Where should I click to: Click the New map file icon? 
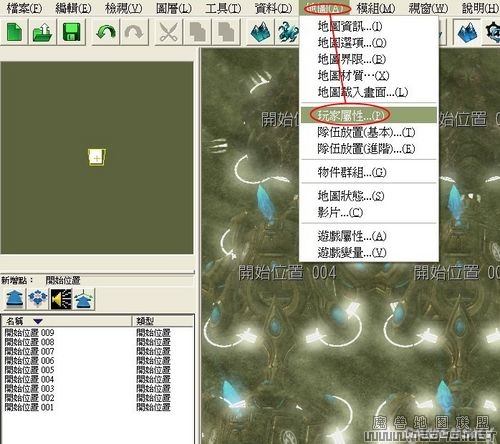[14, 32]
